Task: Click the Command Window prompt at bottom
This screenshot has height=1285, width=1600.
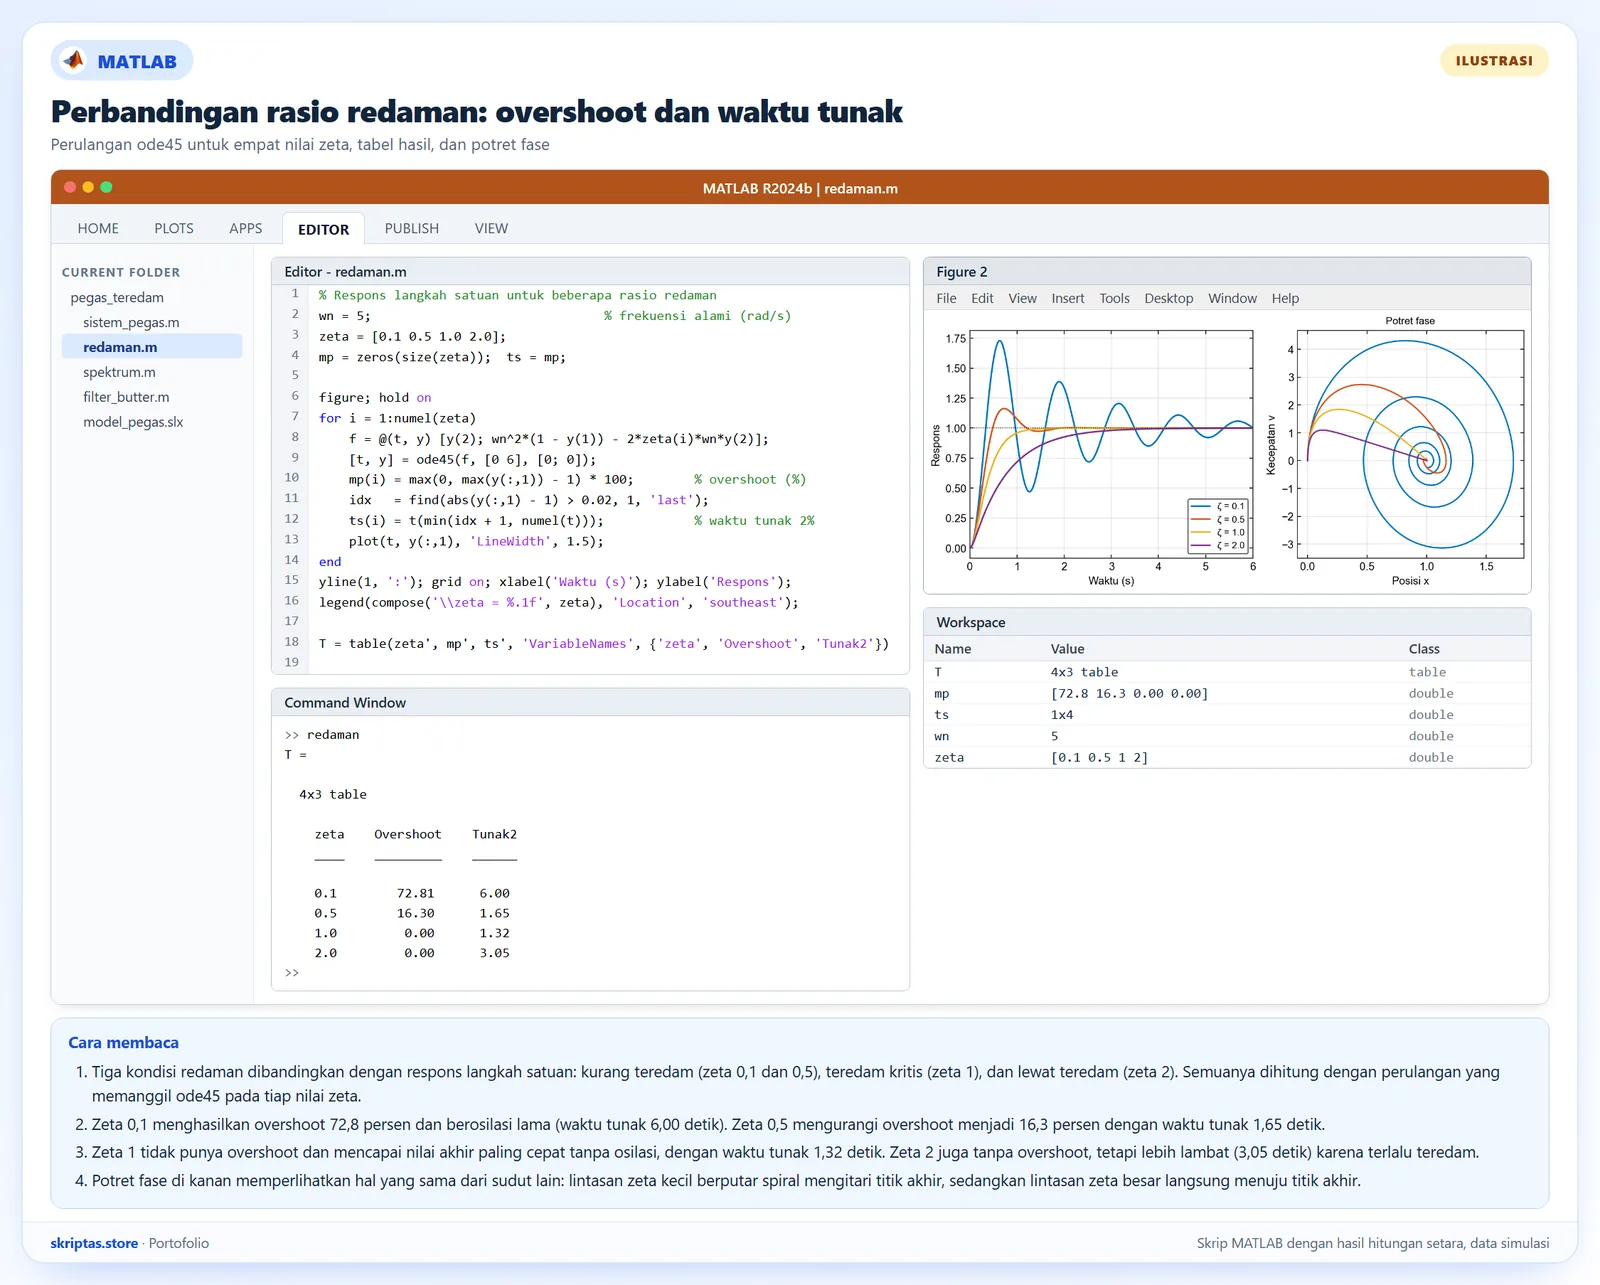Action: coord(292,973)
